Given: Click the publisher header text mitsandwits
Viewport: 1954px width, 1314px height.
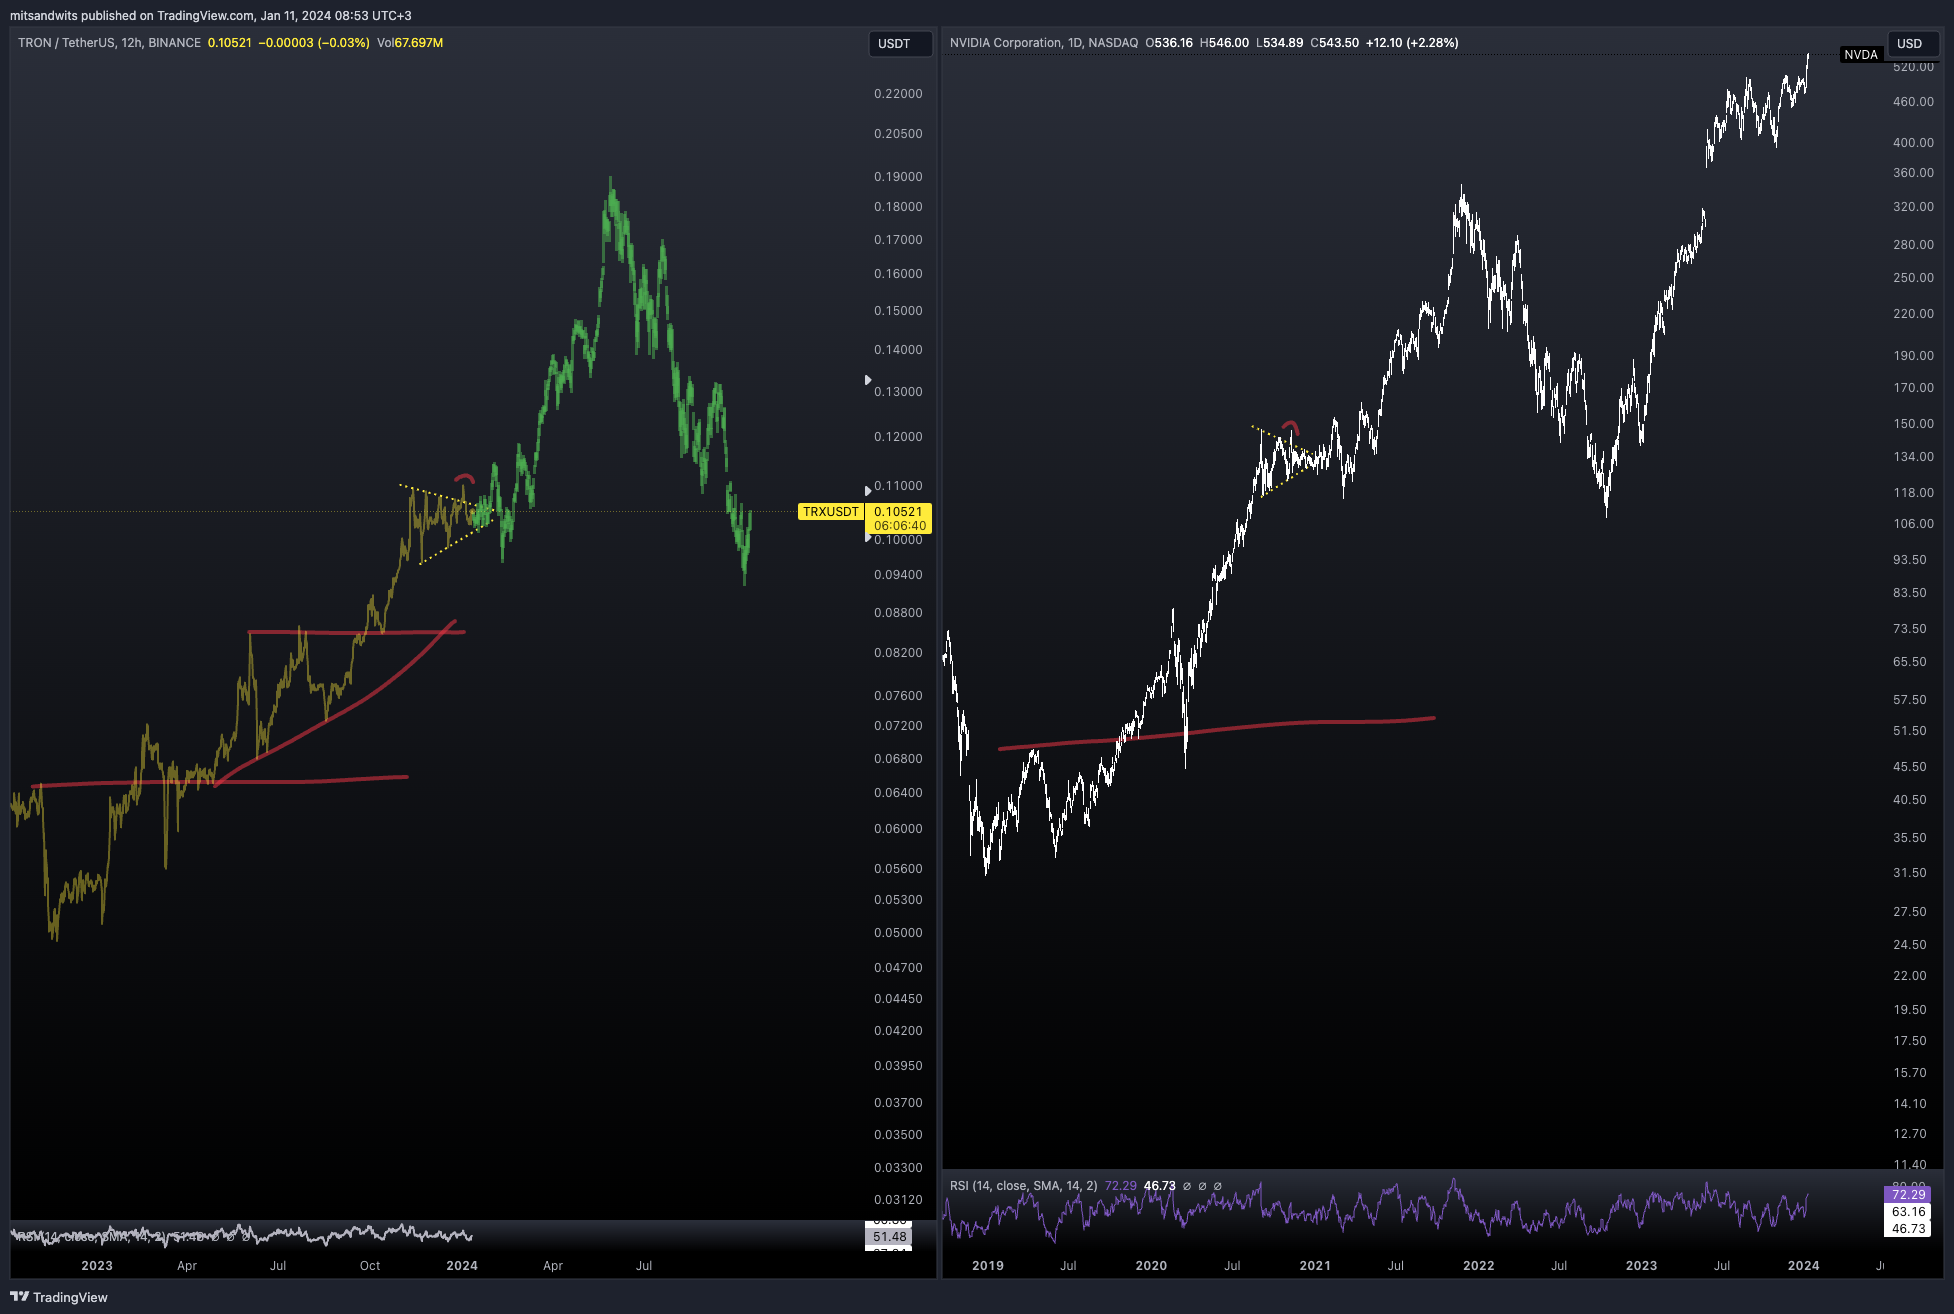Looking at the screenshot, I should (x=43, y=16).
